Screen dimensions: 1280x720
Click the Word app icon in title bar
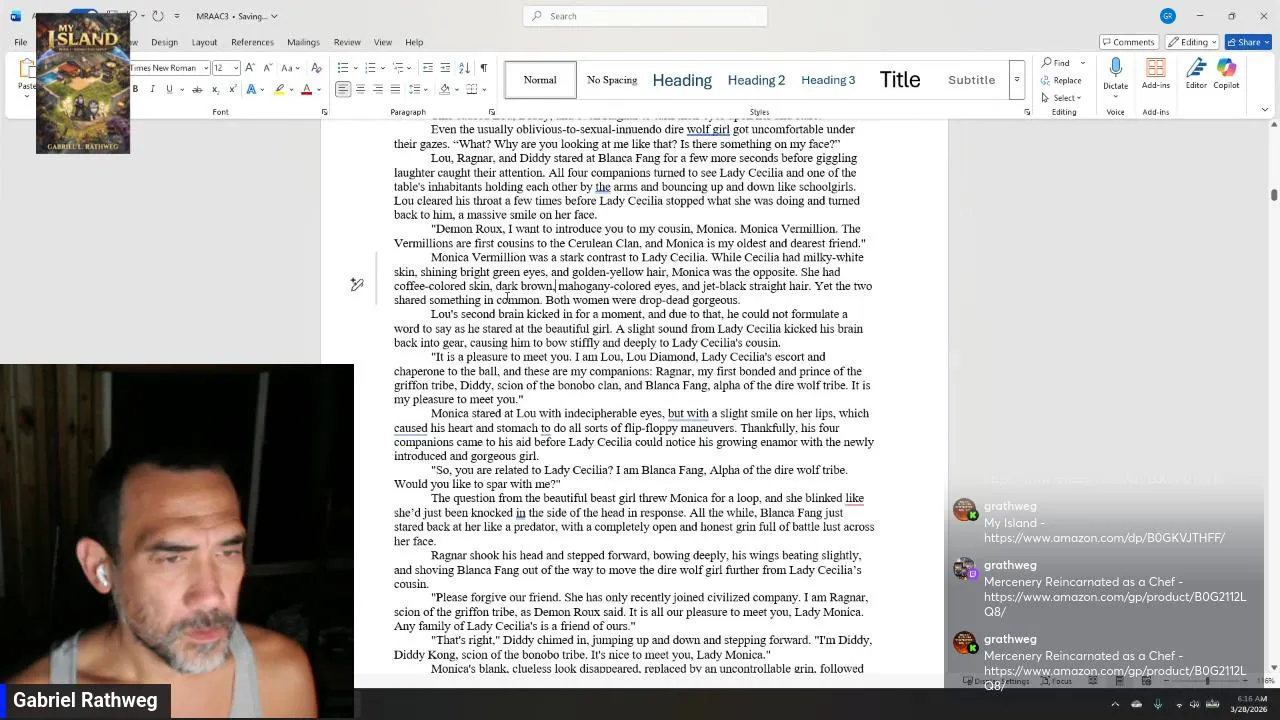(15, 16)
